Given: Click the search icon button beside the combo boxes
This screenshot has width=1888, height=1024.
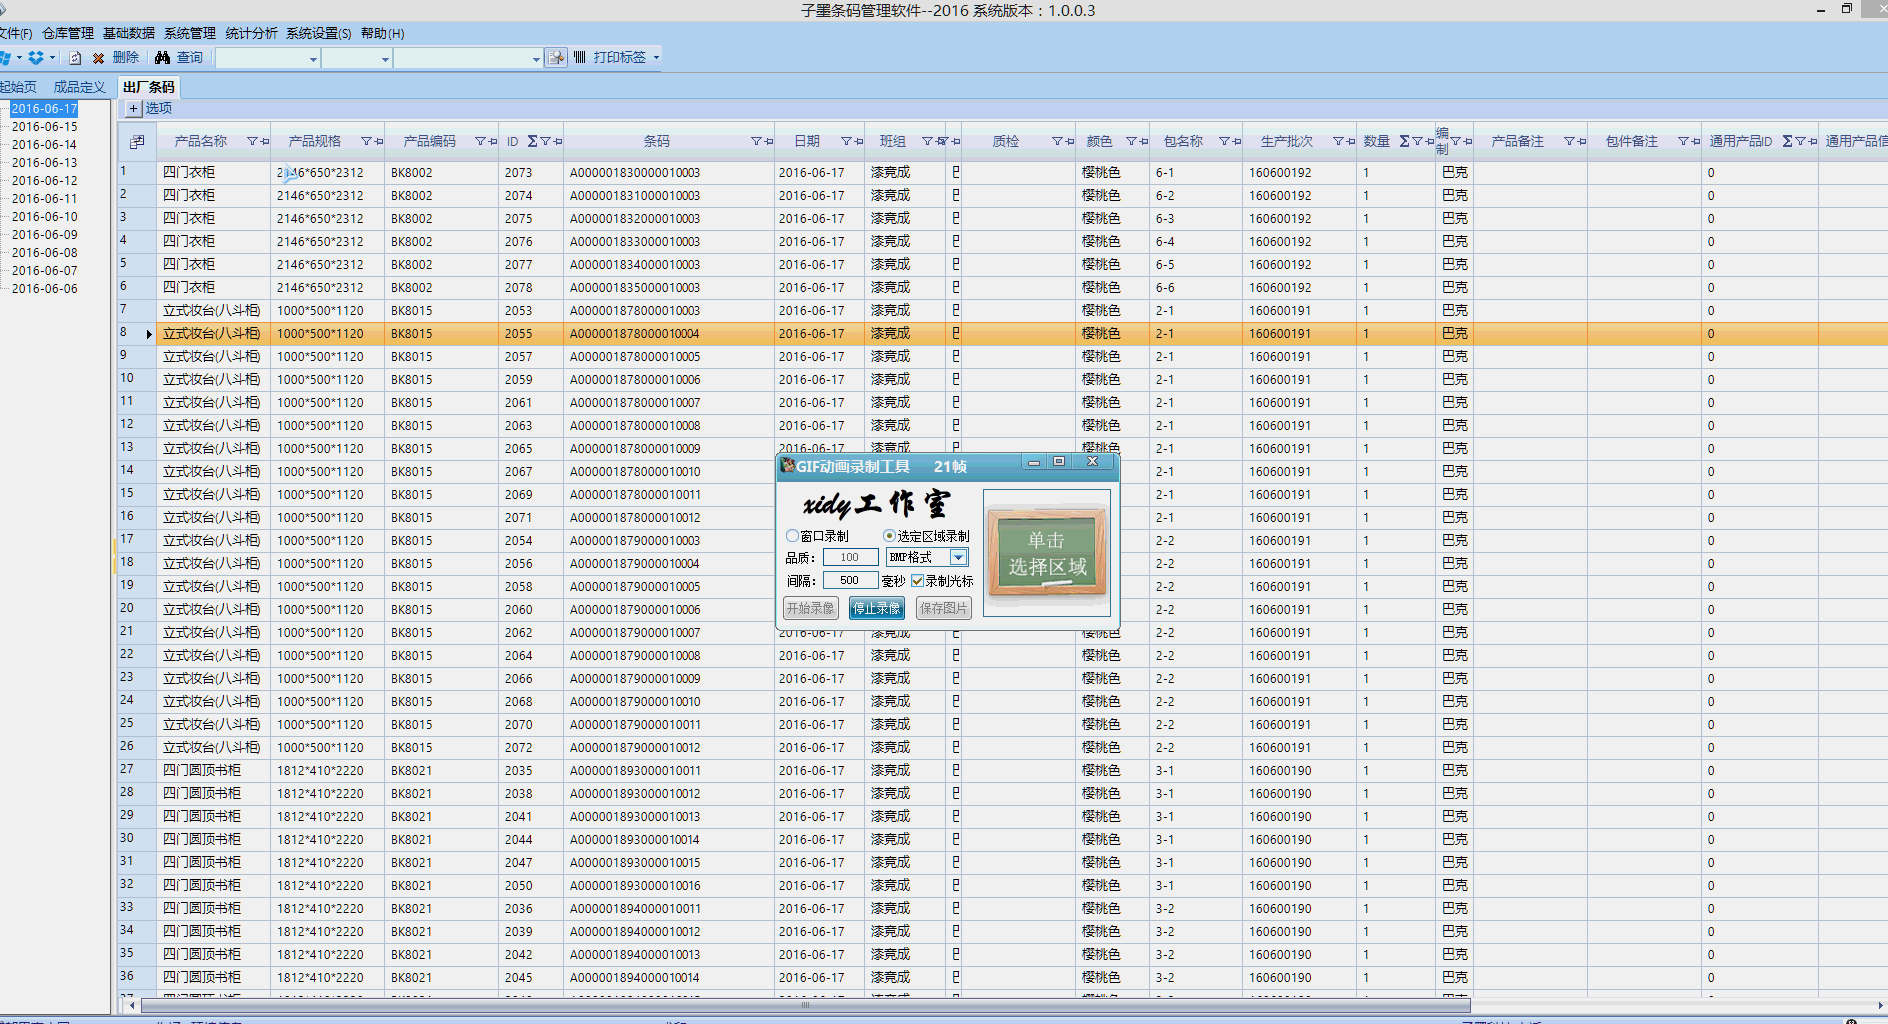Looking at the screenshot, I should pyautogui.click(x=557, y=58).
